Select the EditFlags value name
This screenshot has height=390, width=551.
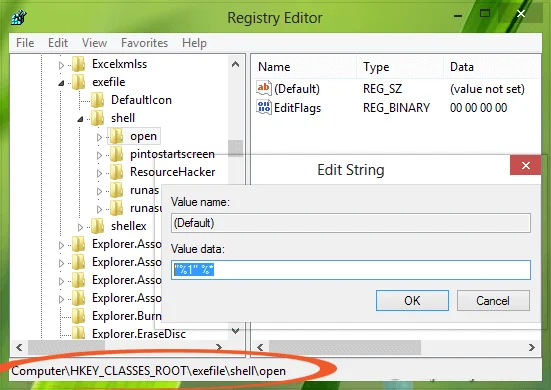298,108
